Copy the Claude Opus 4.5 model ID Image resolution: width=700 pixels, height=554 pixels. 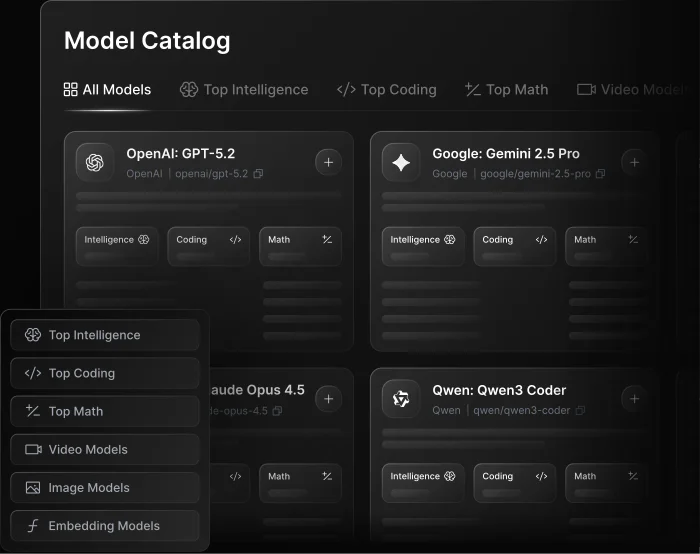pyautogui.click(x=277, y=411)
